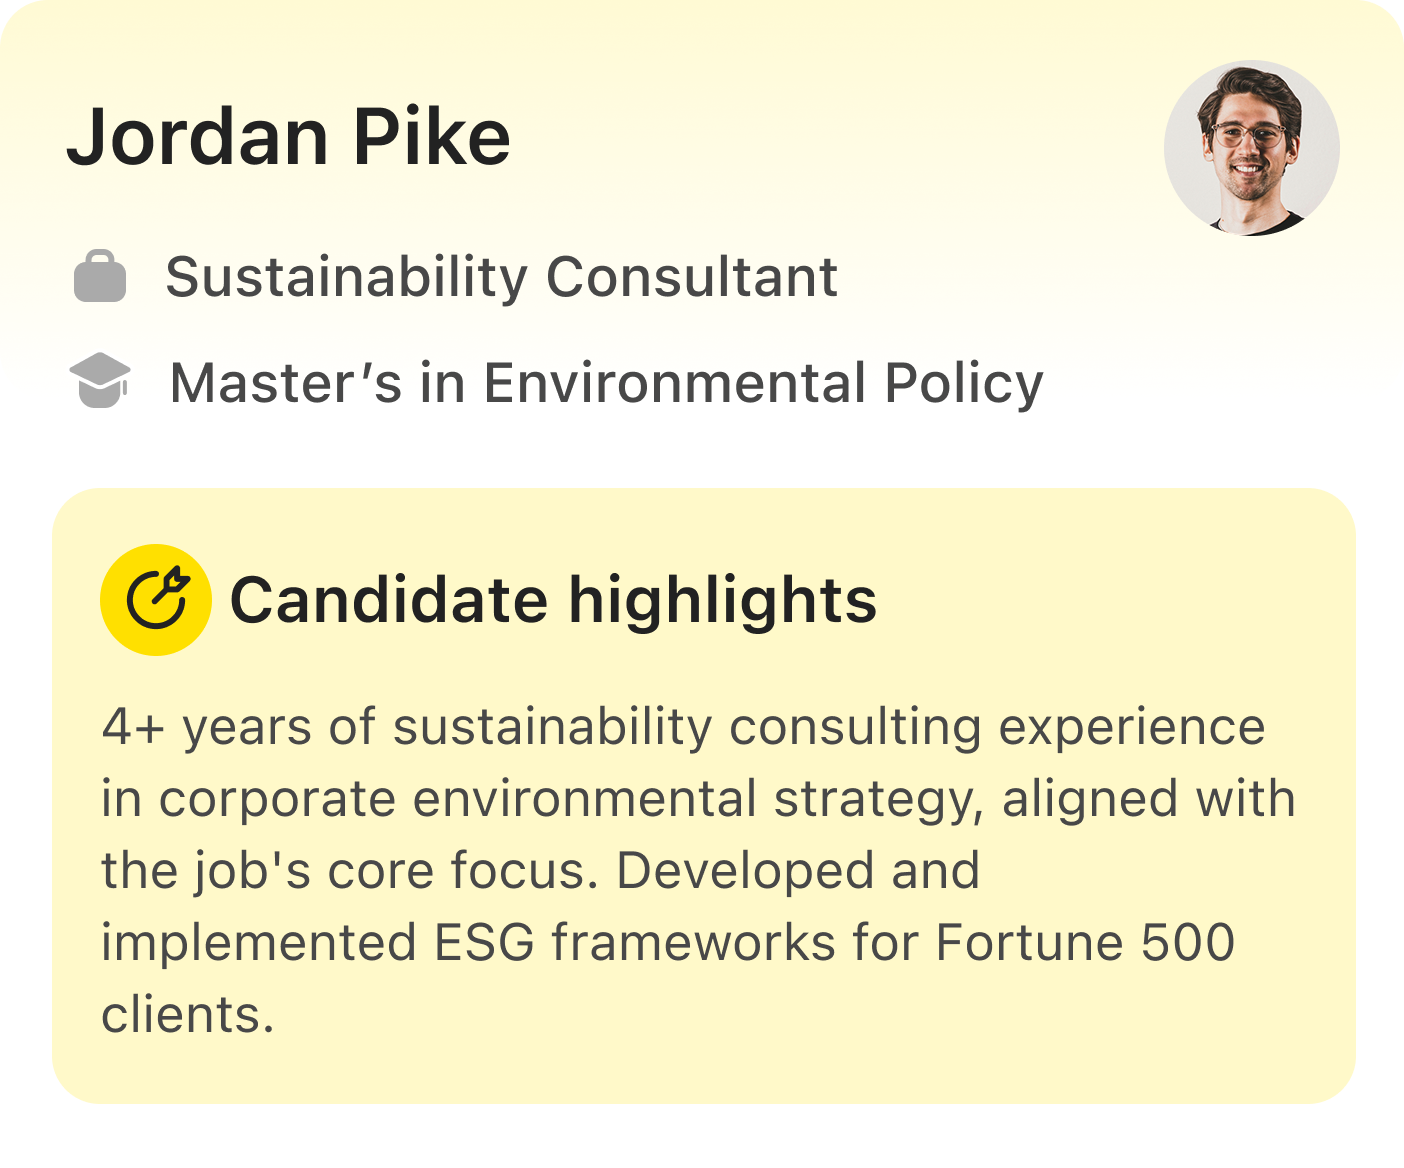Click the graduation cap education icon
The width and height of the screenshot is (1404, 1168).
(x=100, y=381)
